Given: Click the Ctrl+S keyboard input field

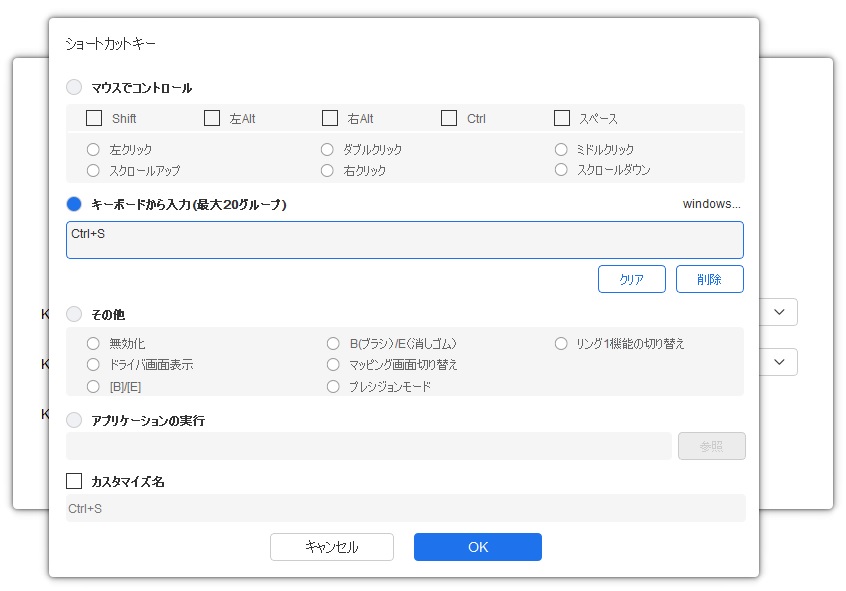Looking at the screenshot, I should (404, 240).
